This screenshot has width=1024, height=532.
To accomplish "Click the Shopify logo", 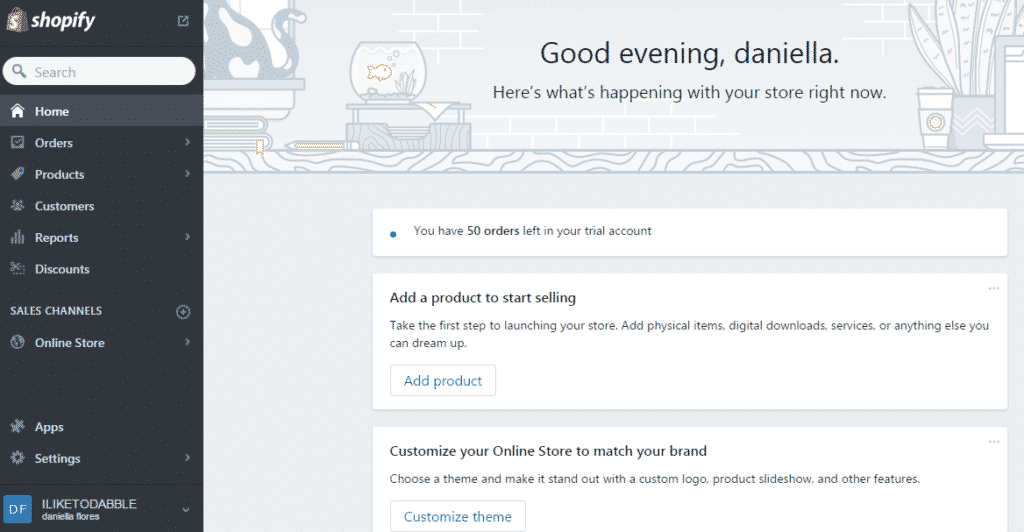I will (51, 20).
